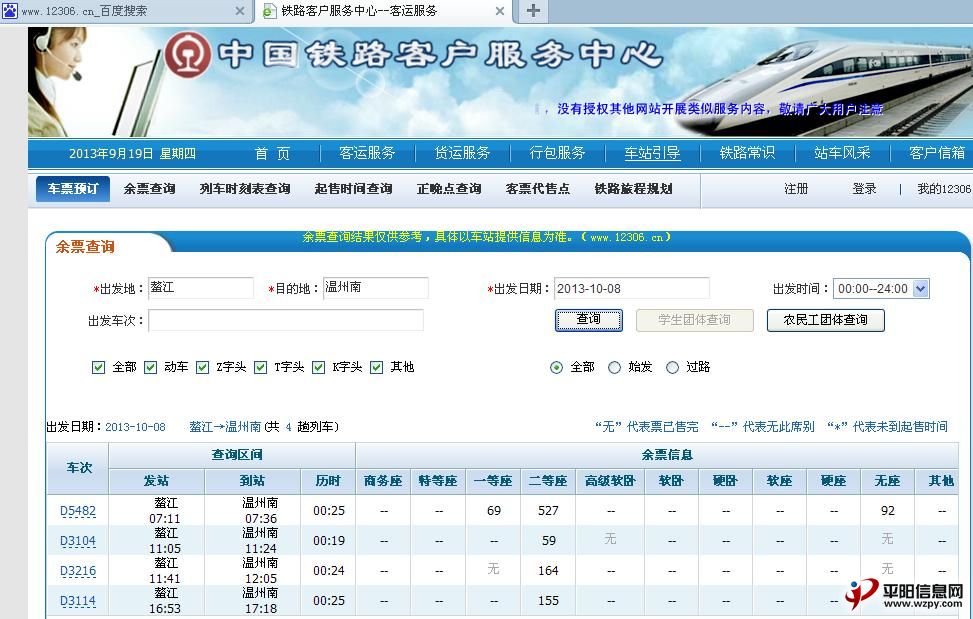Click the 农民工团体查询 button
The height and width of the screenshot is (619, 973).
click(x=825, y=320)
